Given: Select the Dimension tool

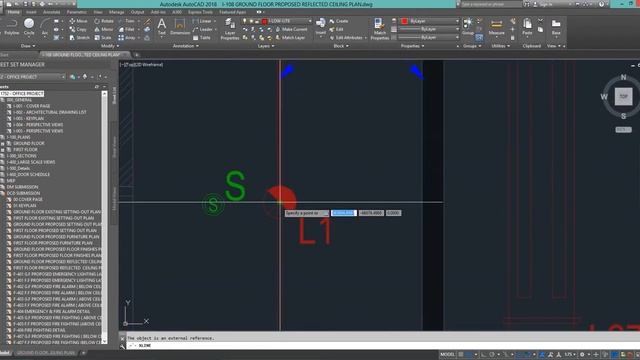Looking at the screenshot, I should [x=180, y=27].
